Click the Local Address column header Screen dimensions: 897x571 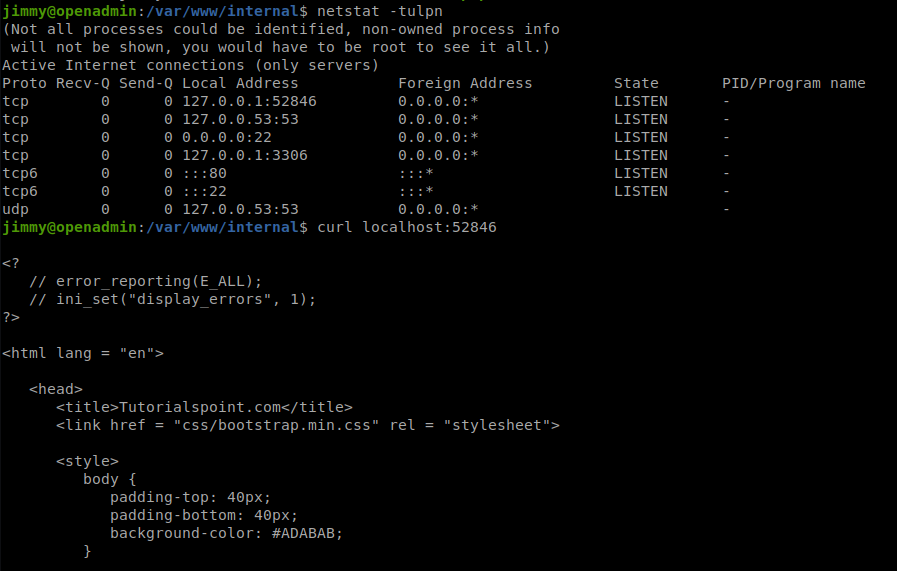[240, 84]
